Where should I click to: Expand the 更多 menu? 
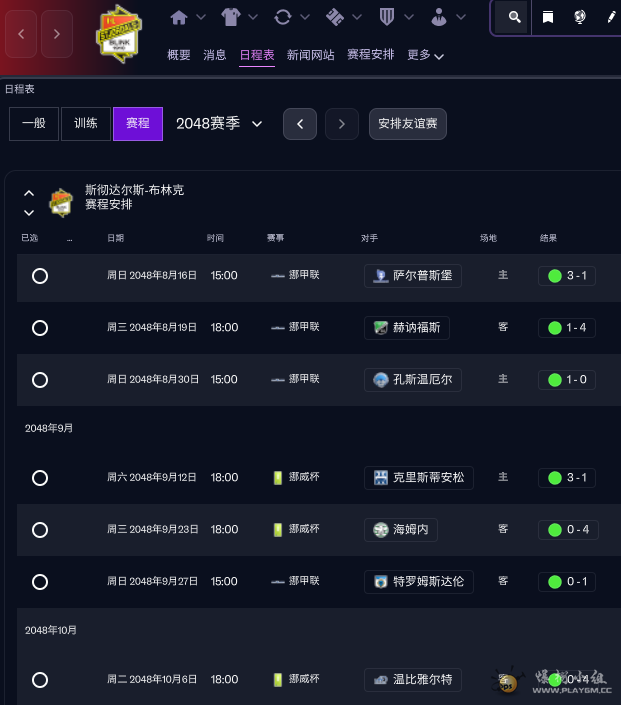(x=425, y=55)
